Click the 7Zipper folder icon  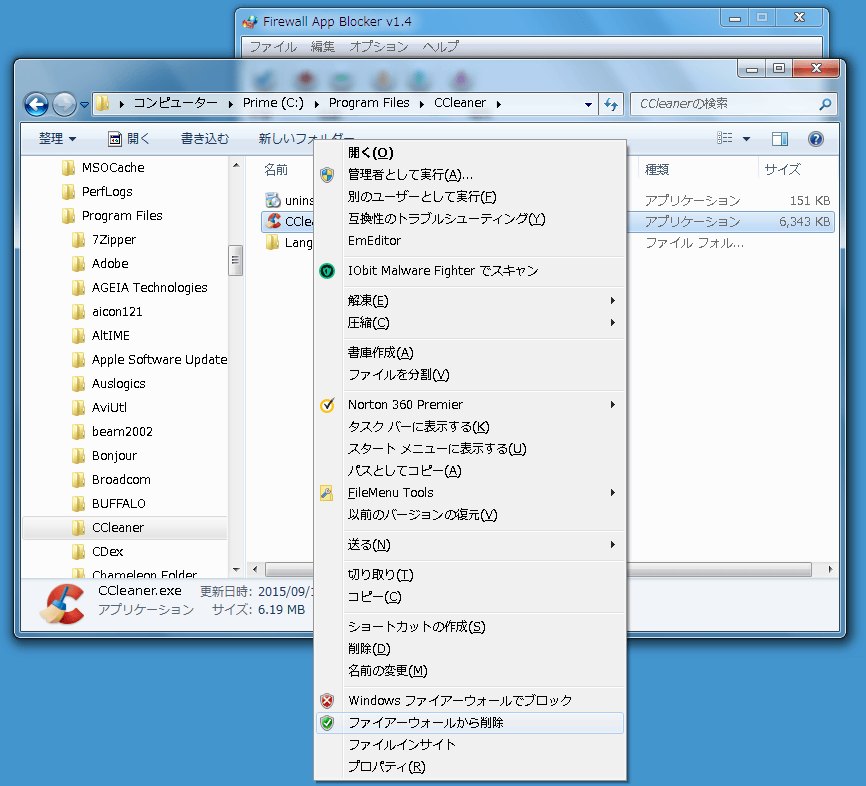(x=78, y=240)
